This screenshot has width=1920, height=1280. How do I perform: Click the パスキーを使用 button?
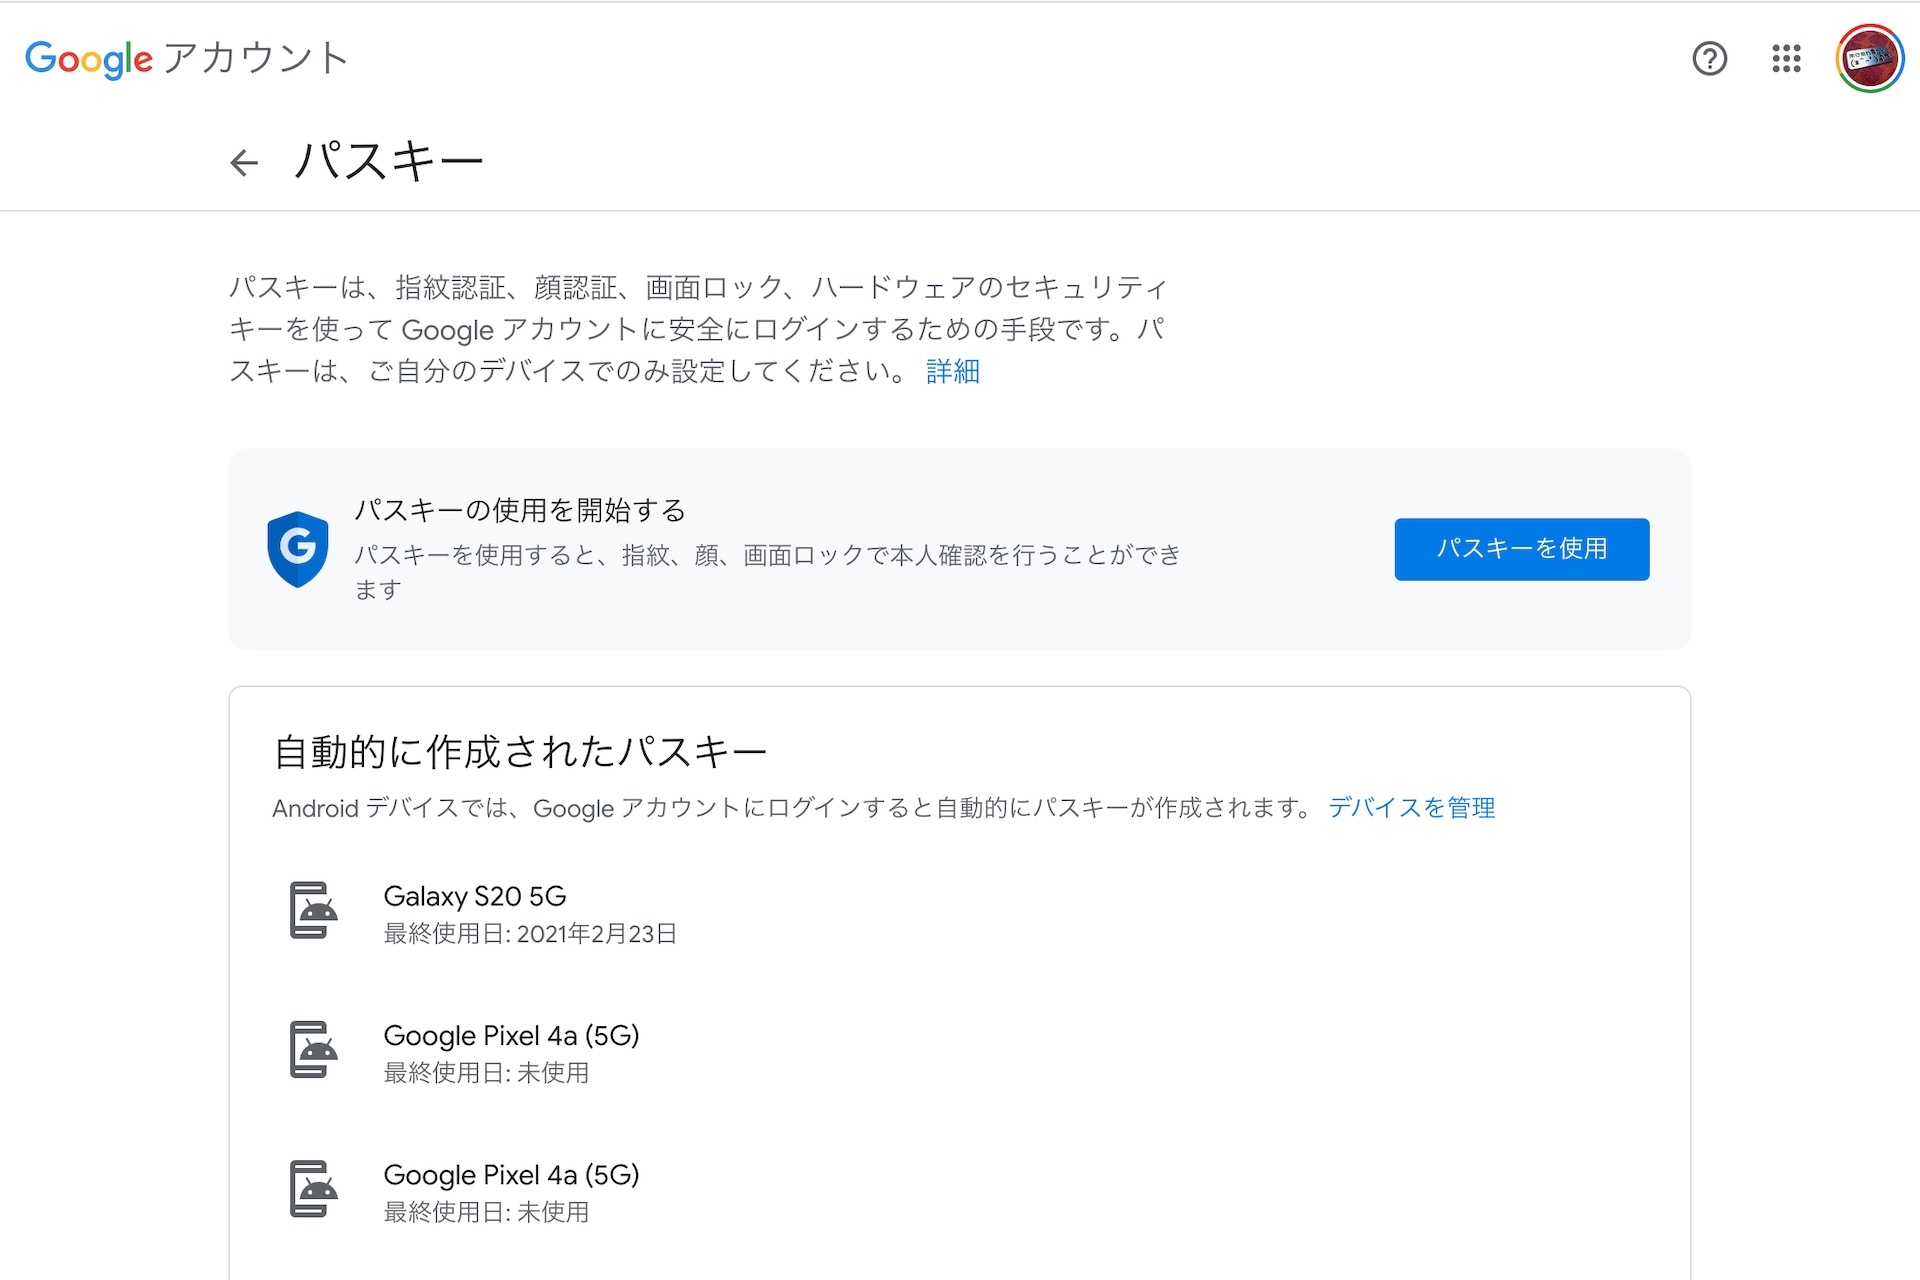[x=1522, y=549]
